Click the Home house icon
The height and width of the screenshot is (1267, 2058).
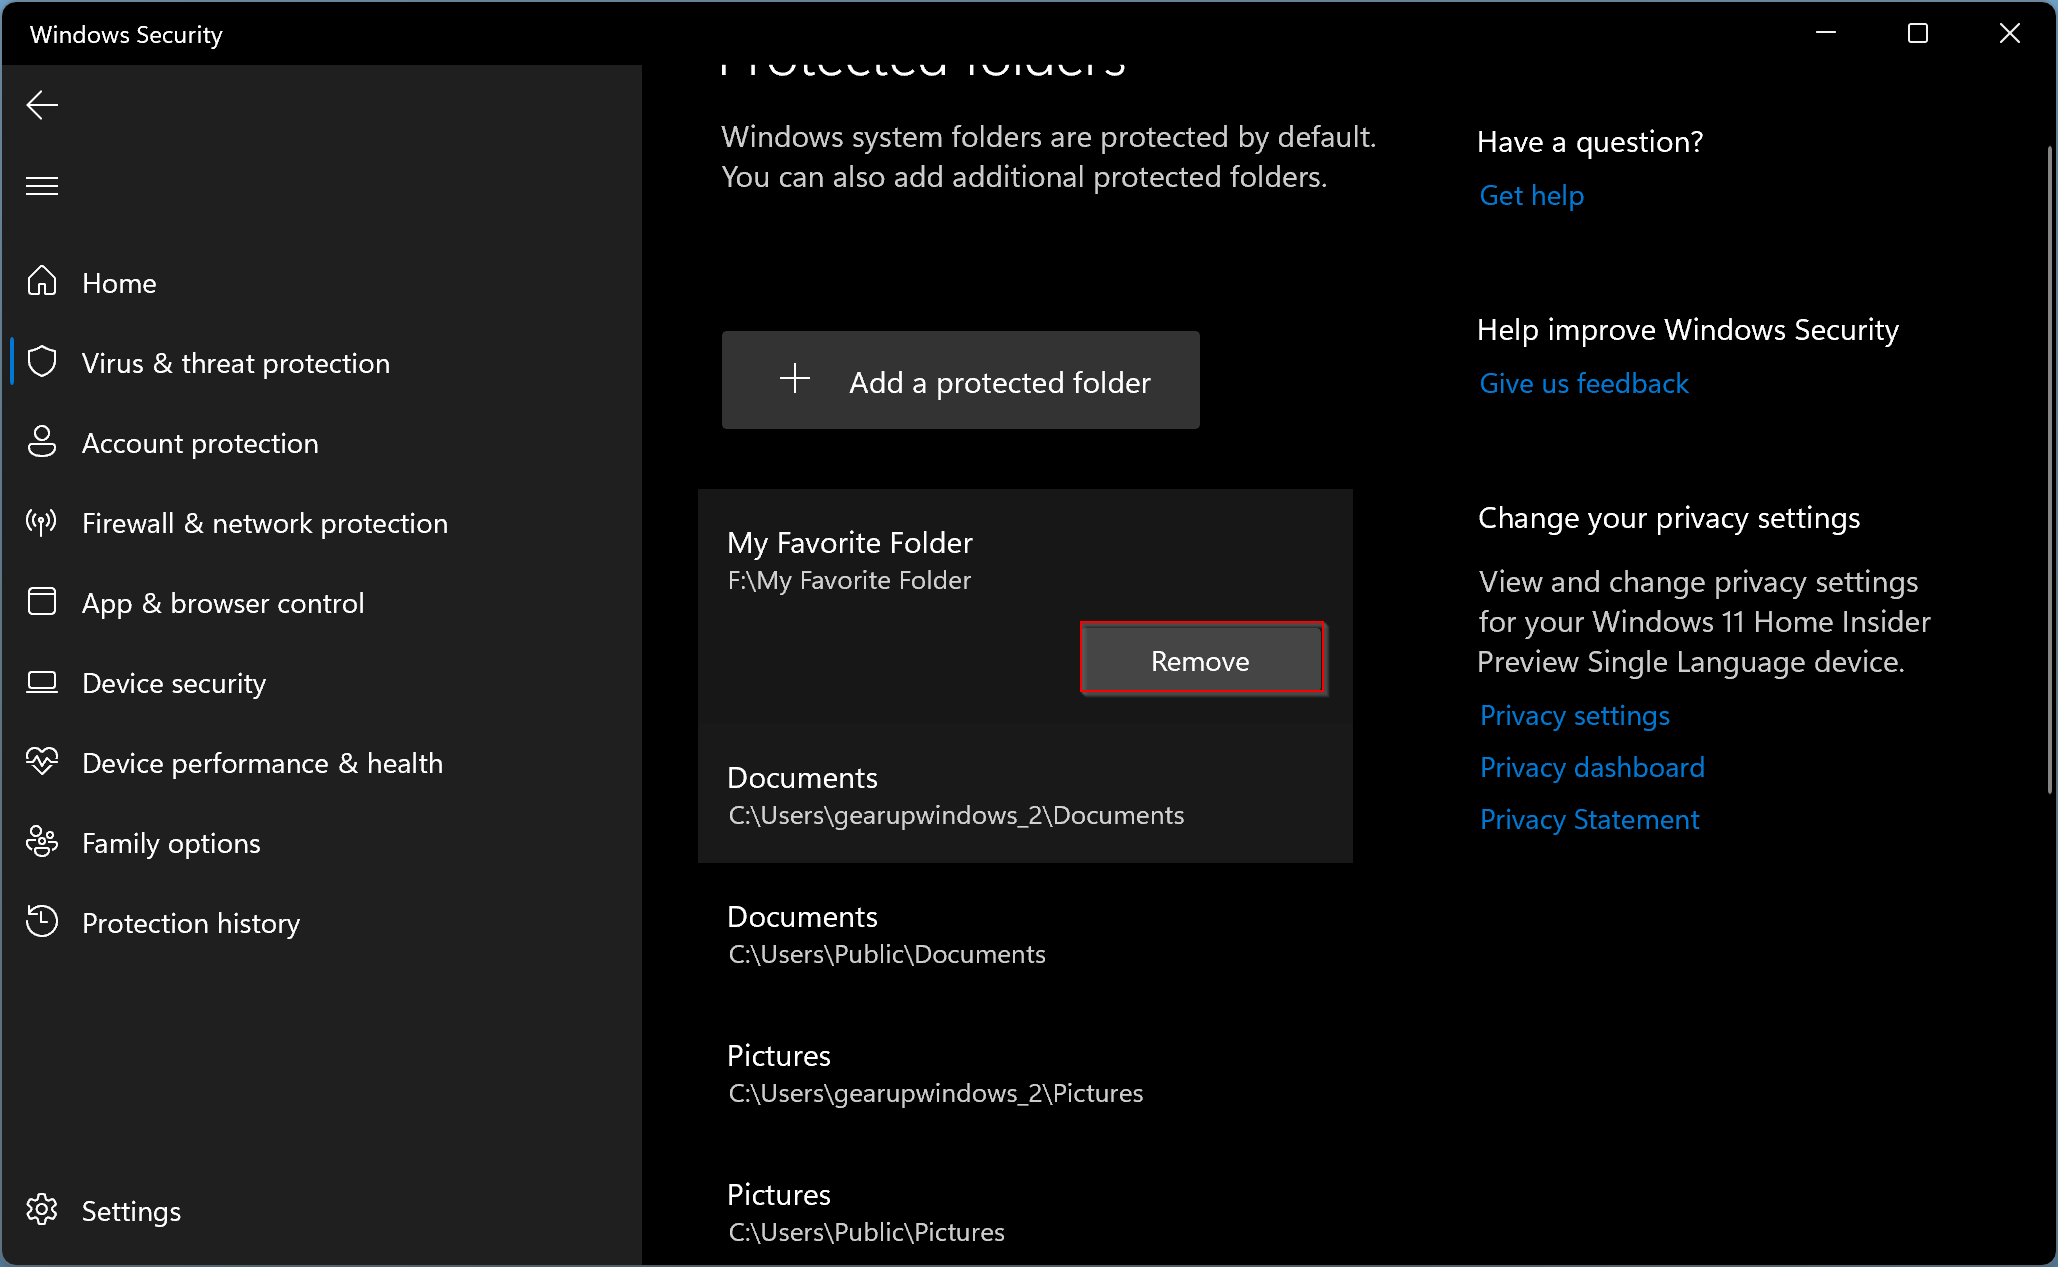[42, 281]
